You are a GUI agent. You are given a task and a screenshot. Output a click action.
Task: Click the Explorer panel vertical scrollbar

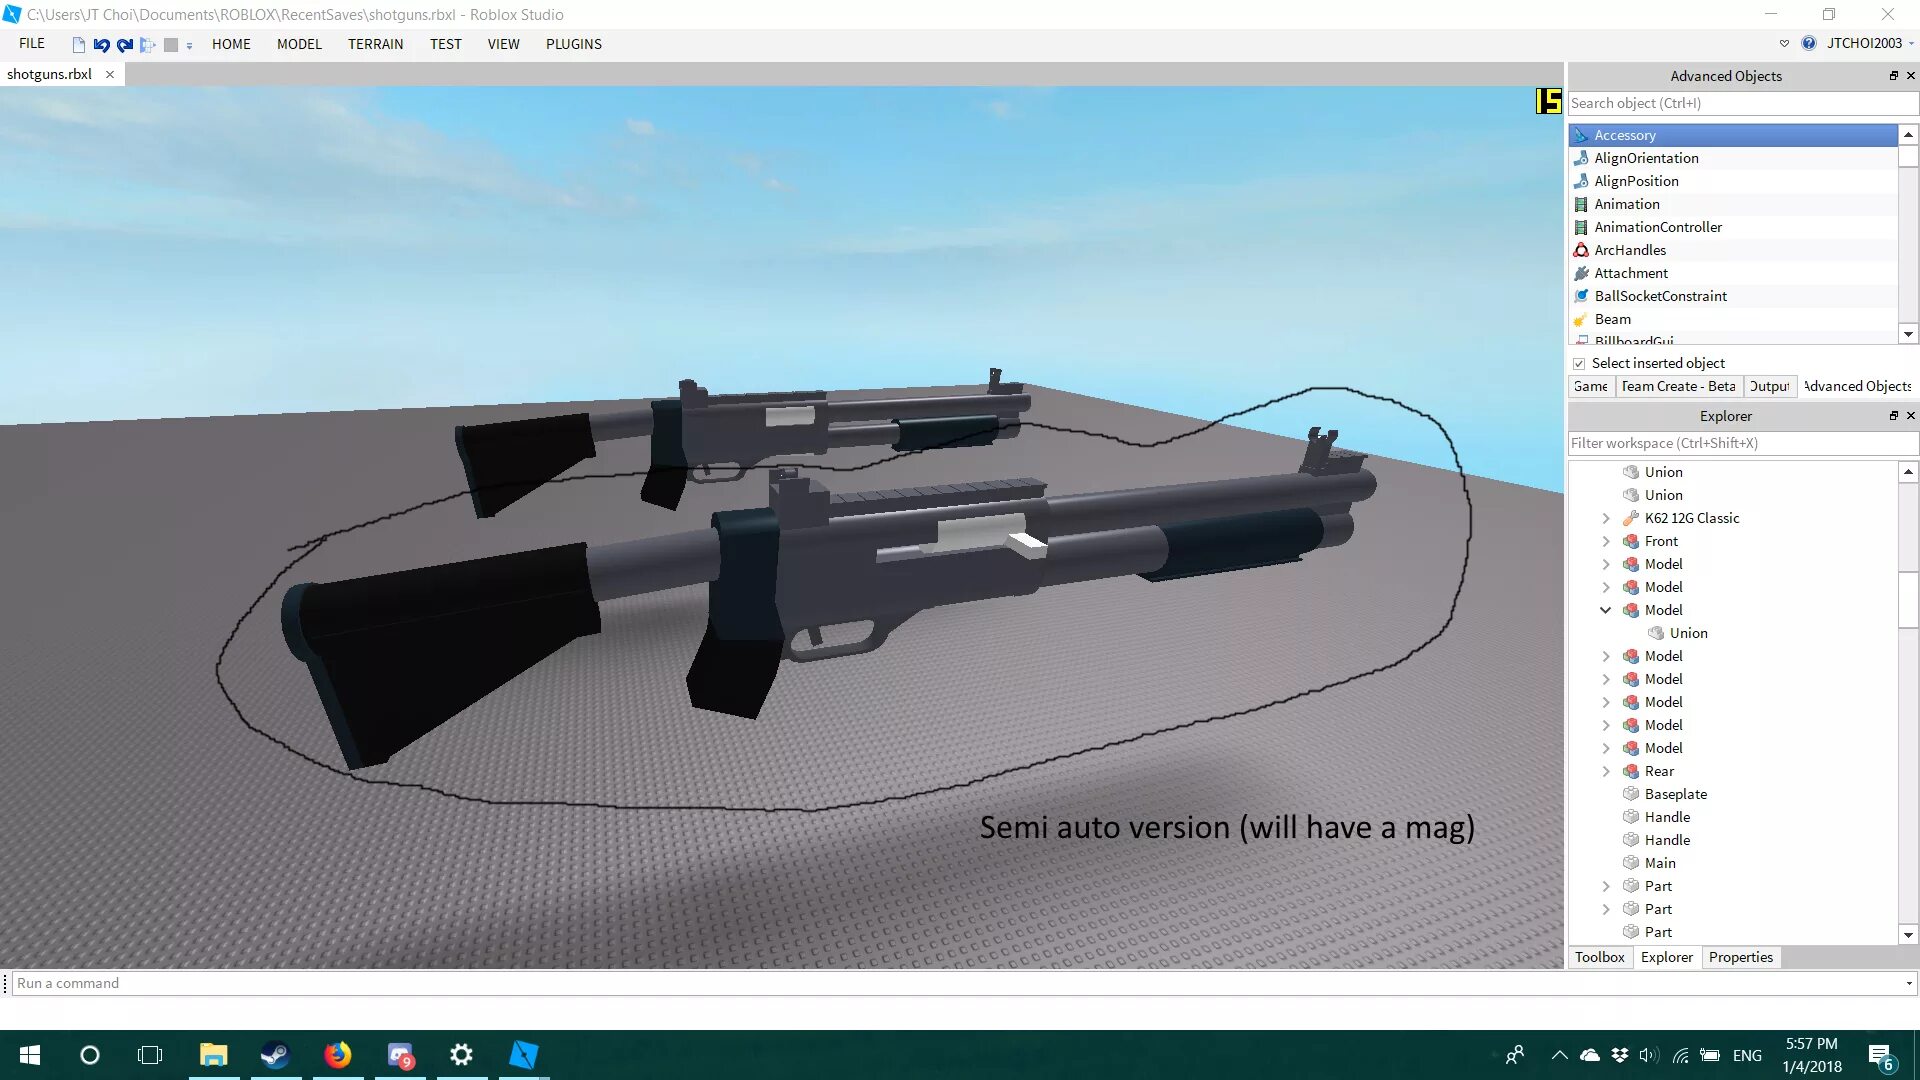(1908, 600)
